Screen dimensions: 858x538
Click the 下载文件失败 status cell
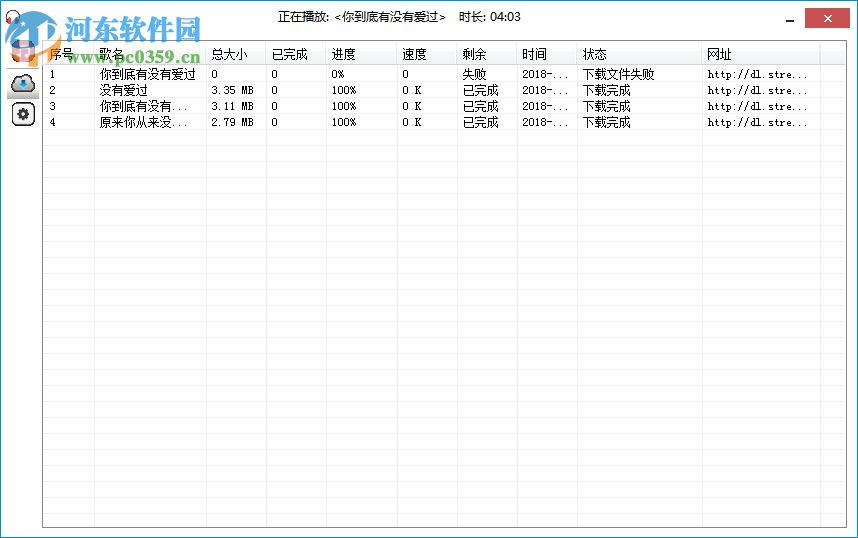click(618, 74)
